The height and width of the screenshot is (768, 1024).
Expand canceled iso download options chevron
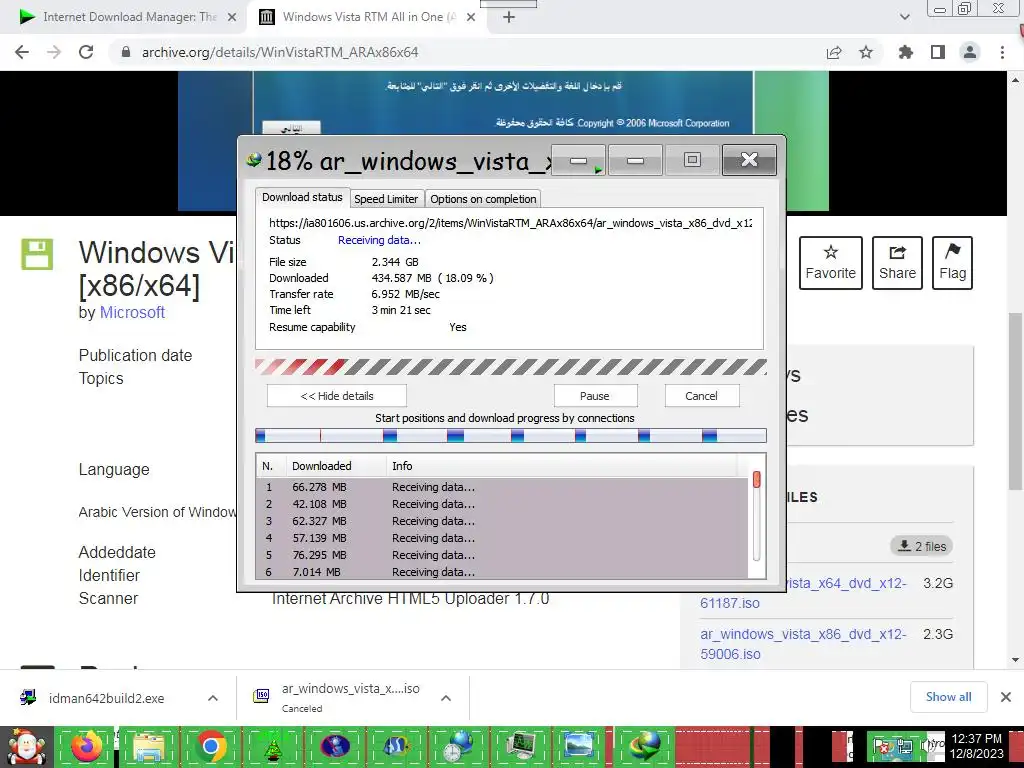pos(446,698)
